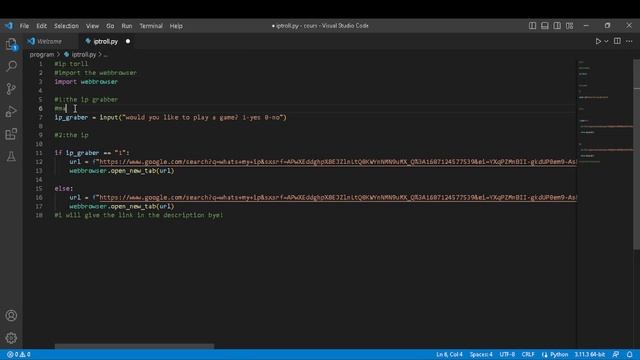640x360 pixels.
Task: Click the program breadcrumb folder
Action: point(42,54)
